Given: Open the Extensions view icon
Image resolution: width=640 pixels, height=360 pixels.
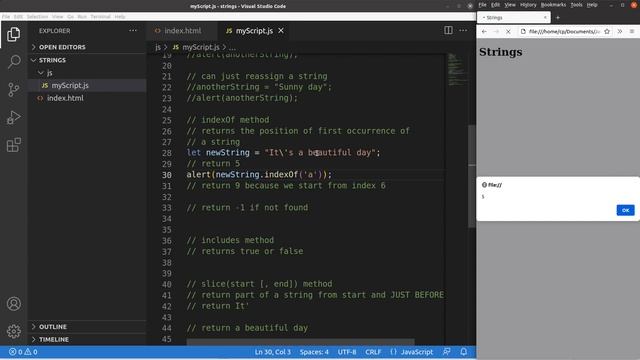Looking at the screenshot, I should pos(13,145).
